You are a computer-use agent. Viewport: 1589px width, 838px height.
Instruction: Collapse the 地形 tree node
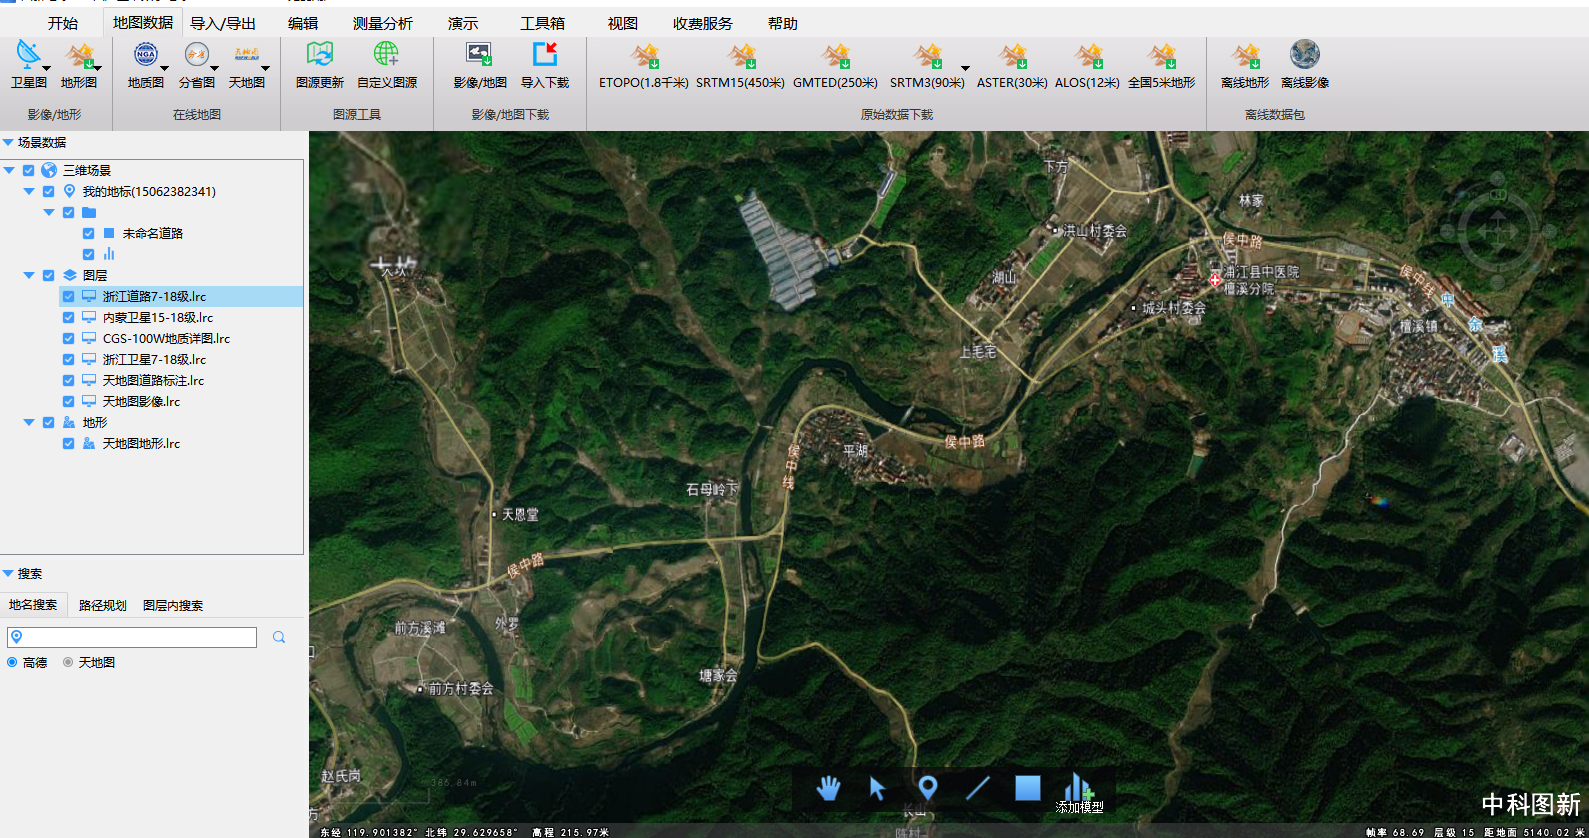[x=29, y=422]
